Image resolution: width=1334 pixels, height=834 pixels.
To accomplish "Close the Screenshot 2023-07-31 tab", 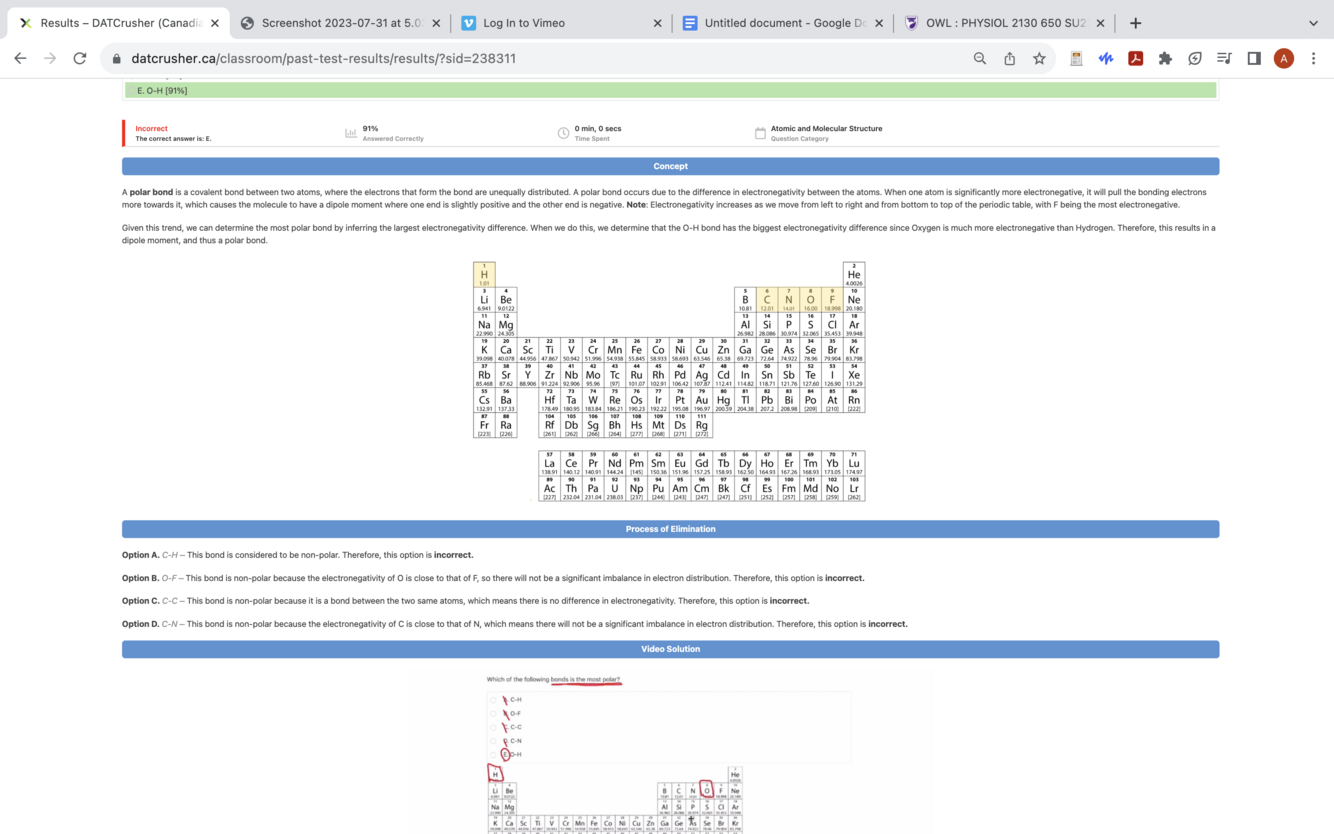I will pos(436,23).
